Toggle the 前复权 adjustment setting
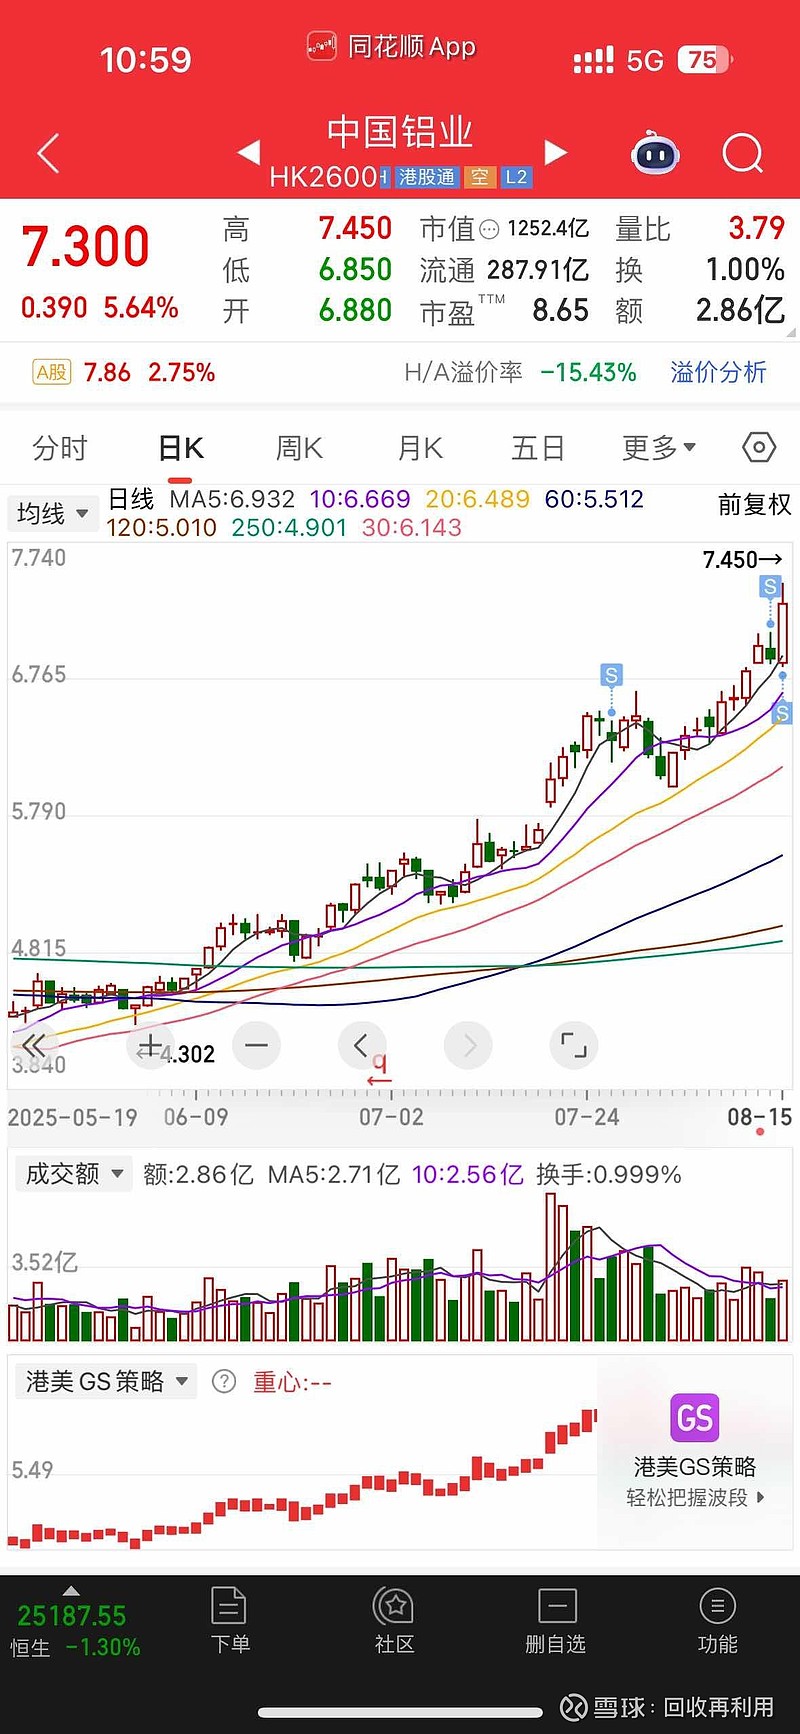Screen dimensions: 800x1734 pos(754,504)
